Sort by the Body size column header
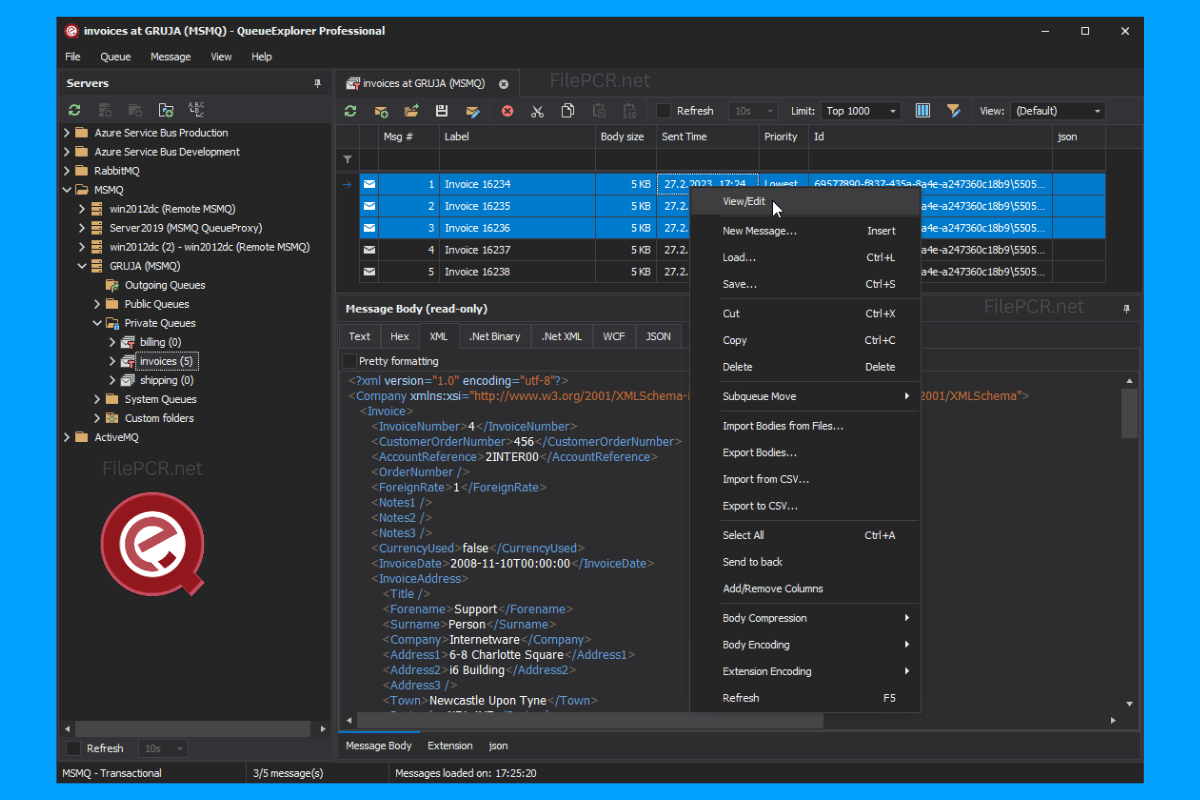Screen dimensions: 1200x800 [625, 137]
